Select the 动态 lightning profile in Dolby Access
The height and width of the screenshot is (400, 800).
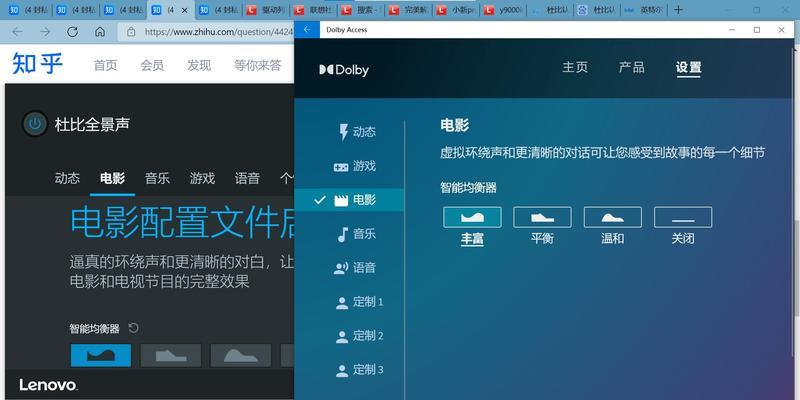pos(357,132)
